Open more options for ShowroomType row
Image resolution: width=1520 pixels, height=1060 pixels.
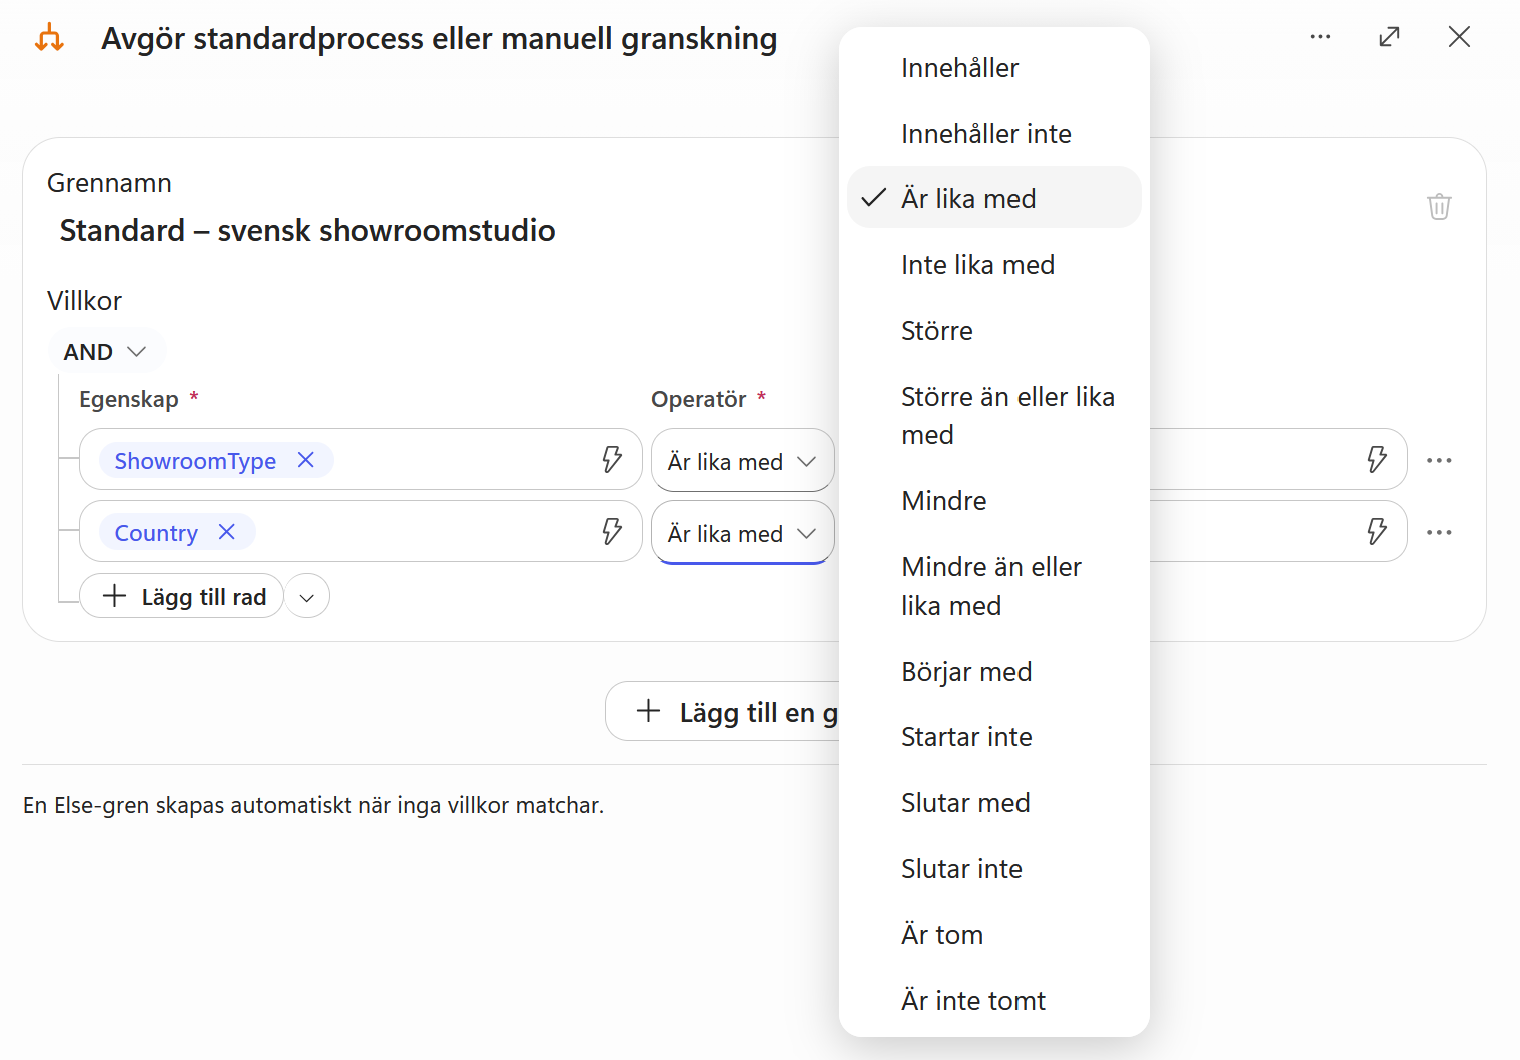(1439, 460)
